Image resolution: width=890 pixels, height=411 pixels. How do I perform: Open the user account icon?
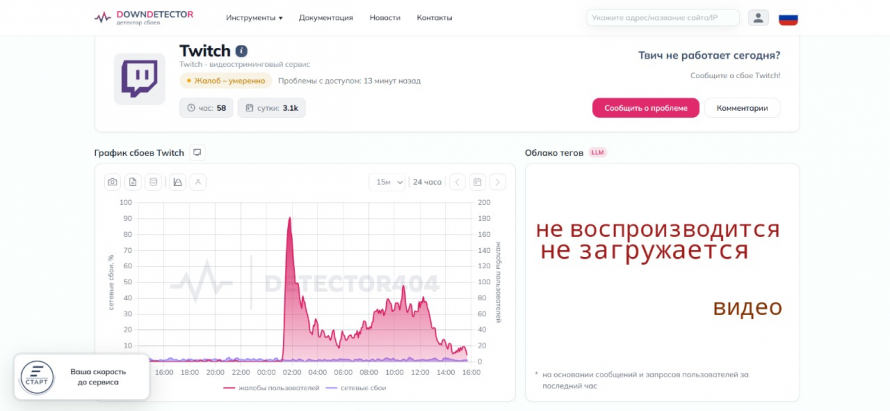[x=758, y=18]
